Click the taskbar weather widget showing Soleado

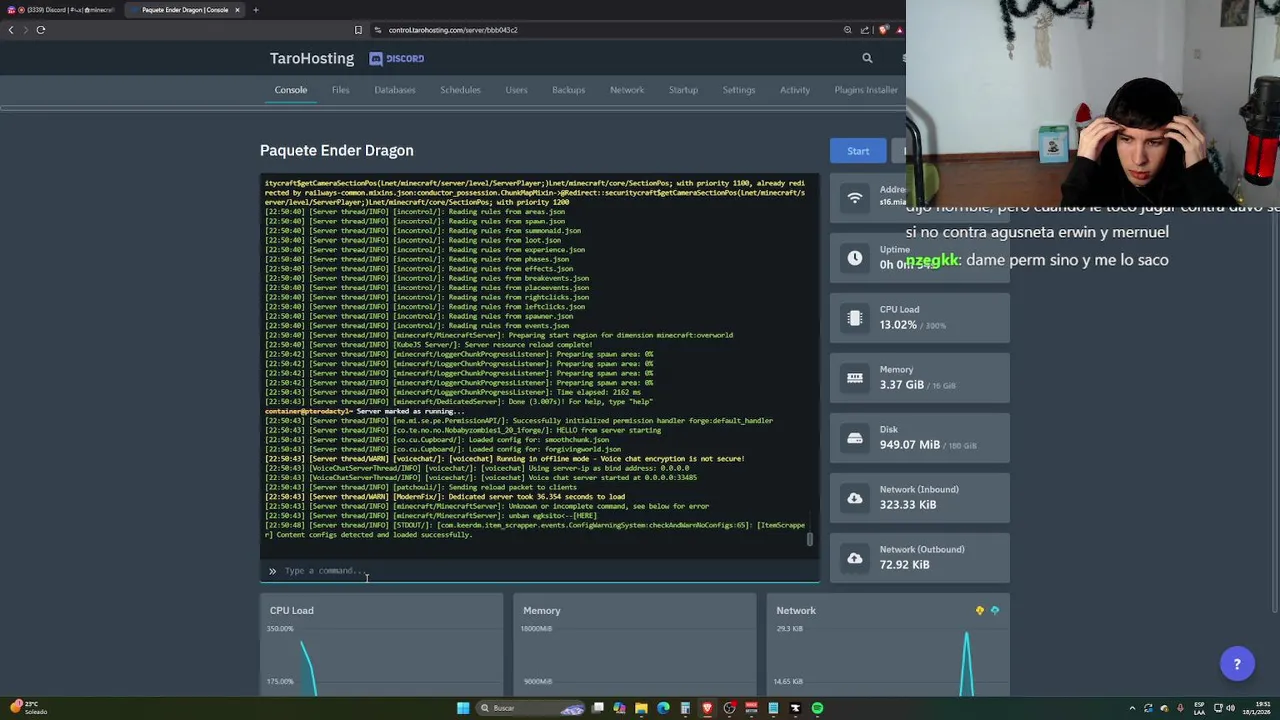[x=30, y=708]
